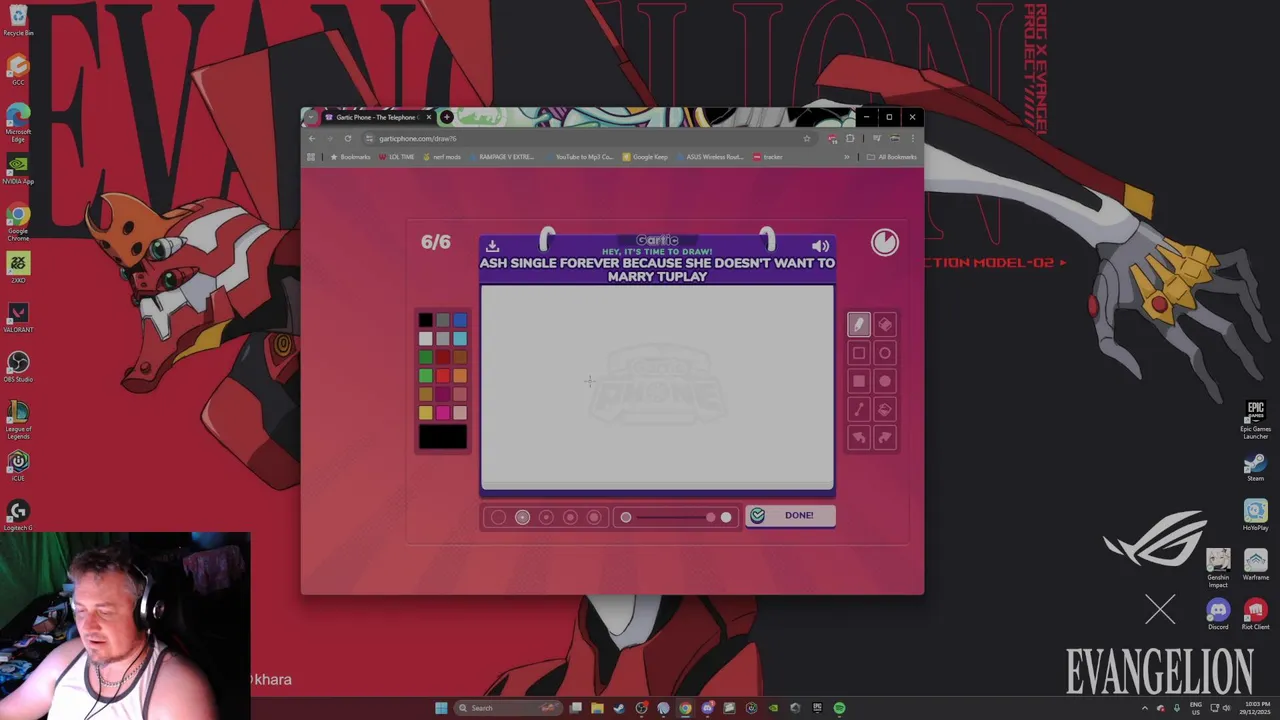
Task: Pick the orange color swatch
Action: 460,376
